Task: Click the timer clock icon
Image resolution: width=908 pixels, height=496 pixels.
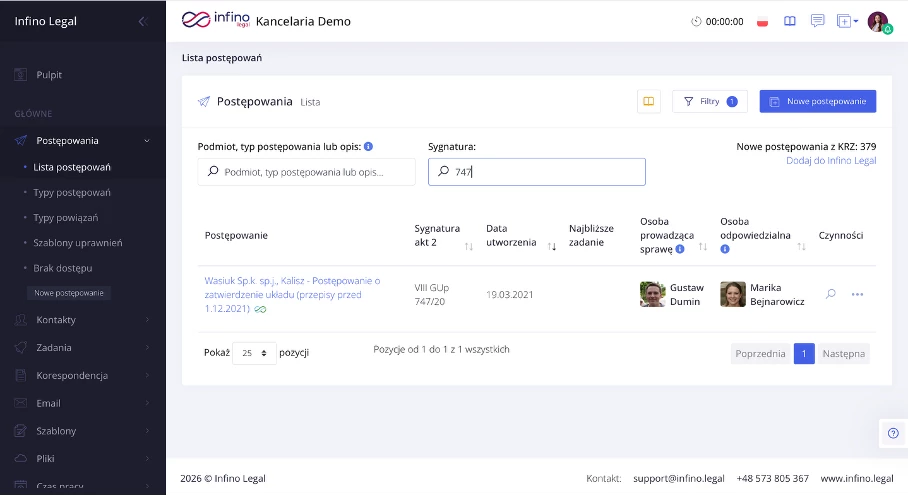Action: pyautogui.click(x=697, y=21)
